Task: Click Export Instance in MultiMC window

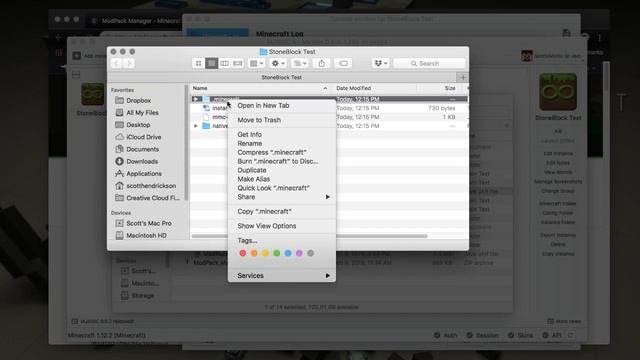Action: 558,235
